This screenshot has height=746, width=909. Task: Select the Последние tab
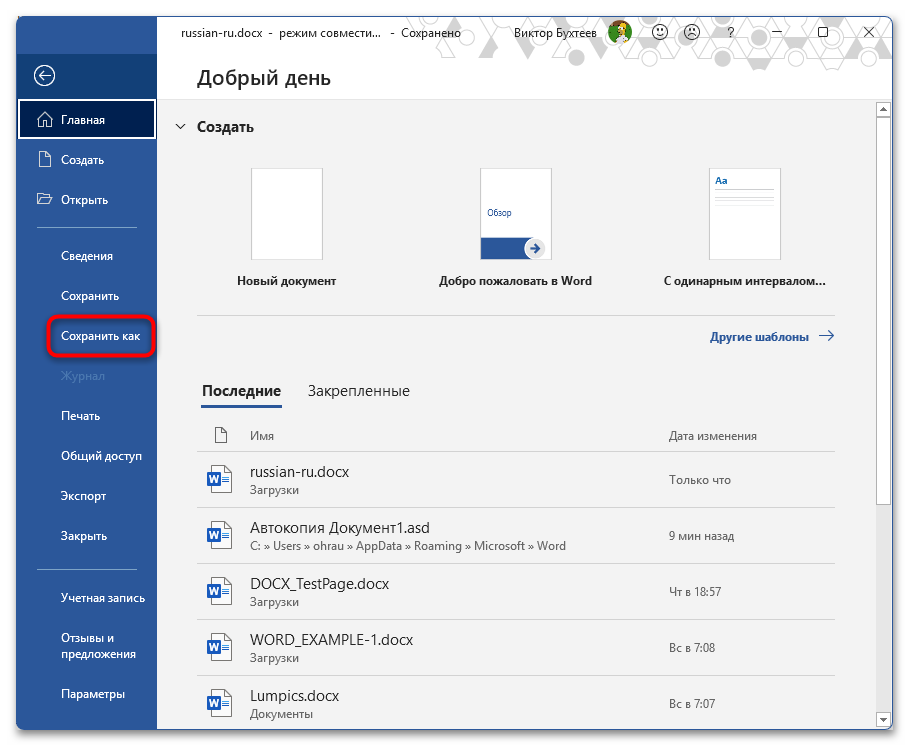[241, 391]
